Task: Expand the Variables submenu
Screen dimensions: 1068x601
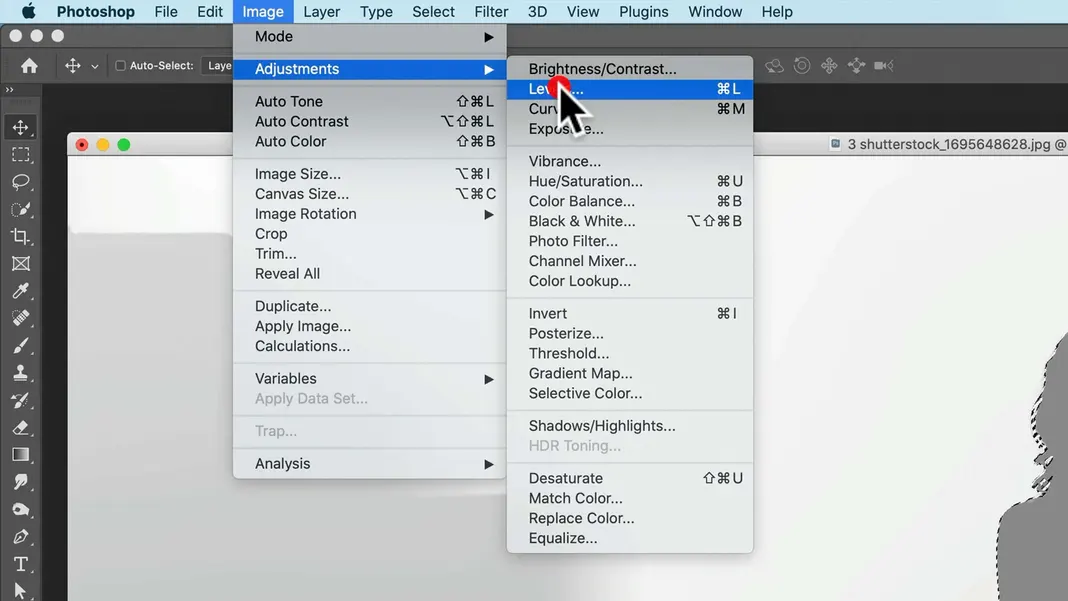Action: click(370, 378)
